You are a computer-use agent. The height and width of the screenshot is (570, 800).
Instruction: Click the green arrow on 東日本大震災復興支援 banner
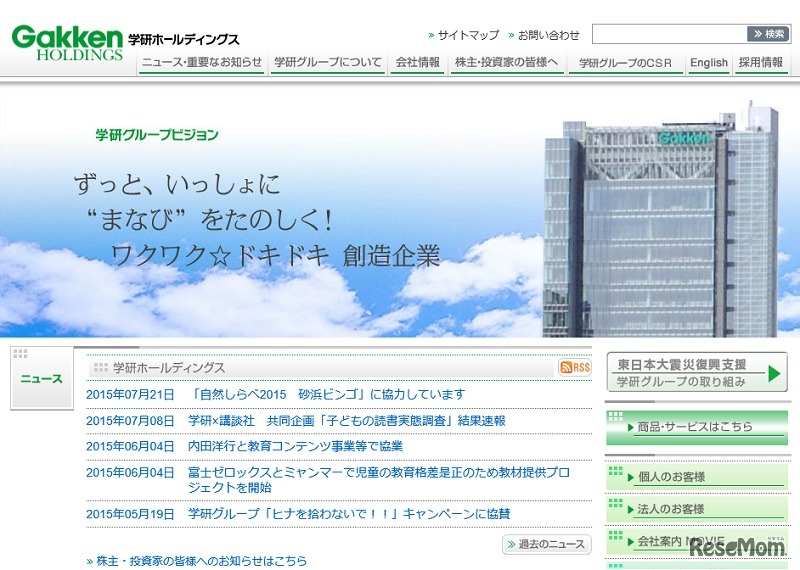point(774,374)
